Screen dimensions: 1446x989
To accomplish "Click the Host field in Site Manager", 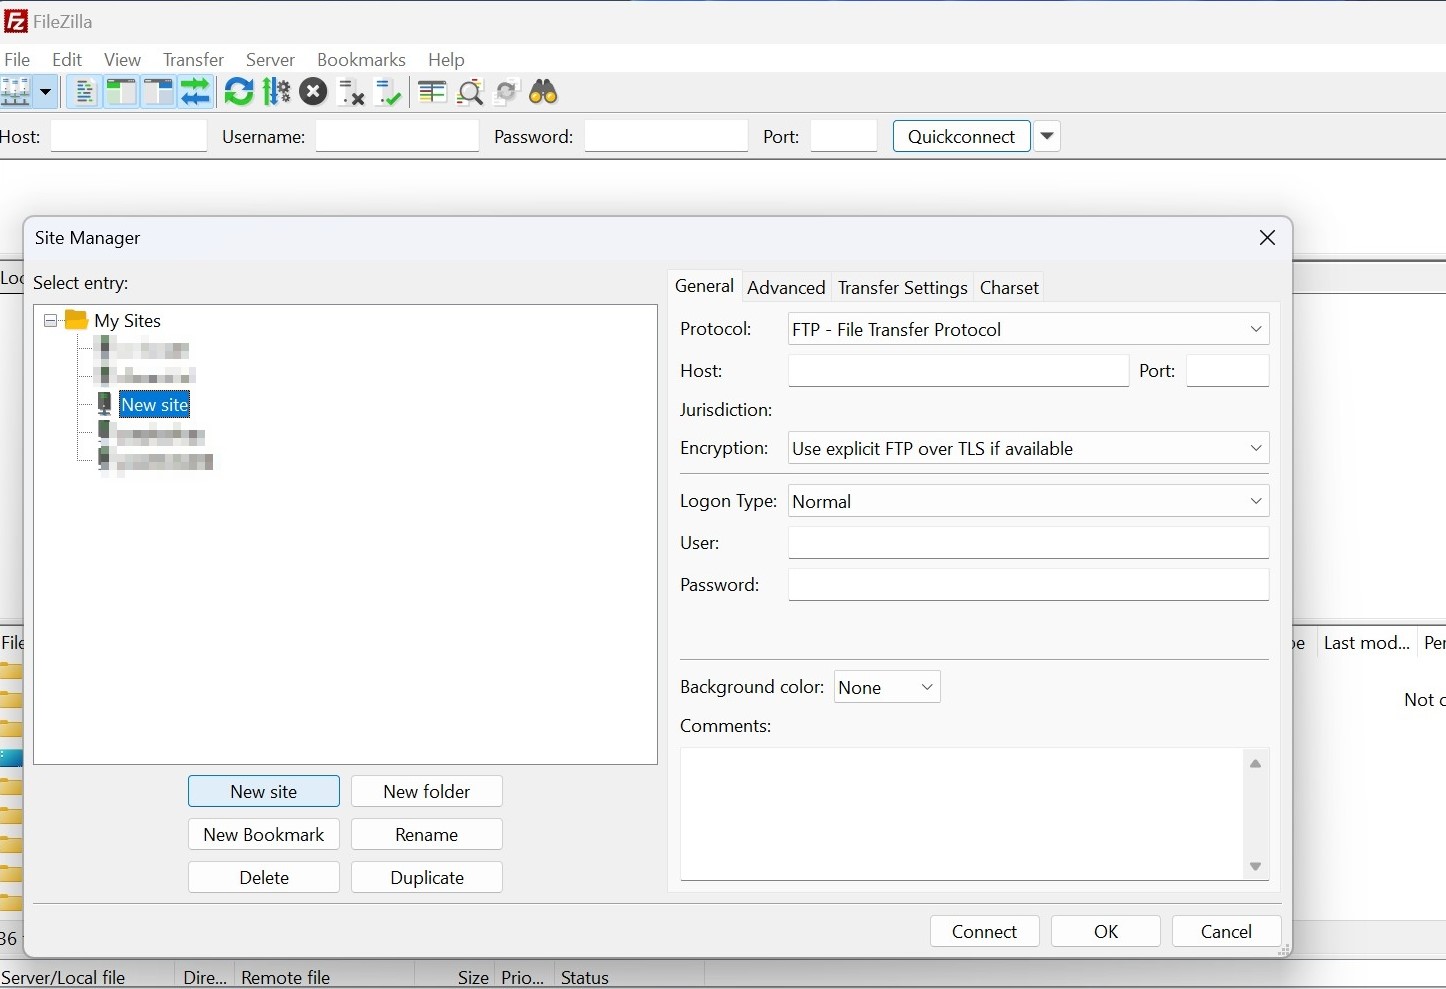I will (x=958, y=372).
